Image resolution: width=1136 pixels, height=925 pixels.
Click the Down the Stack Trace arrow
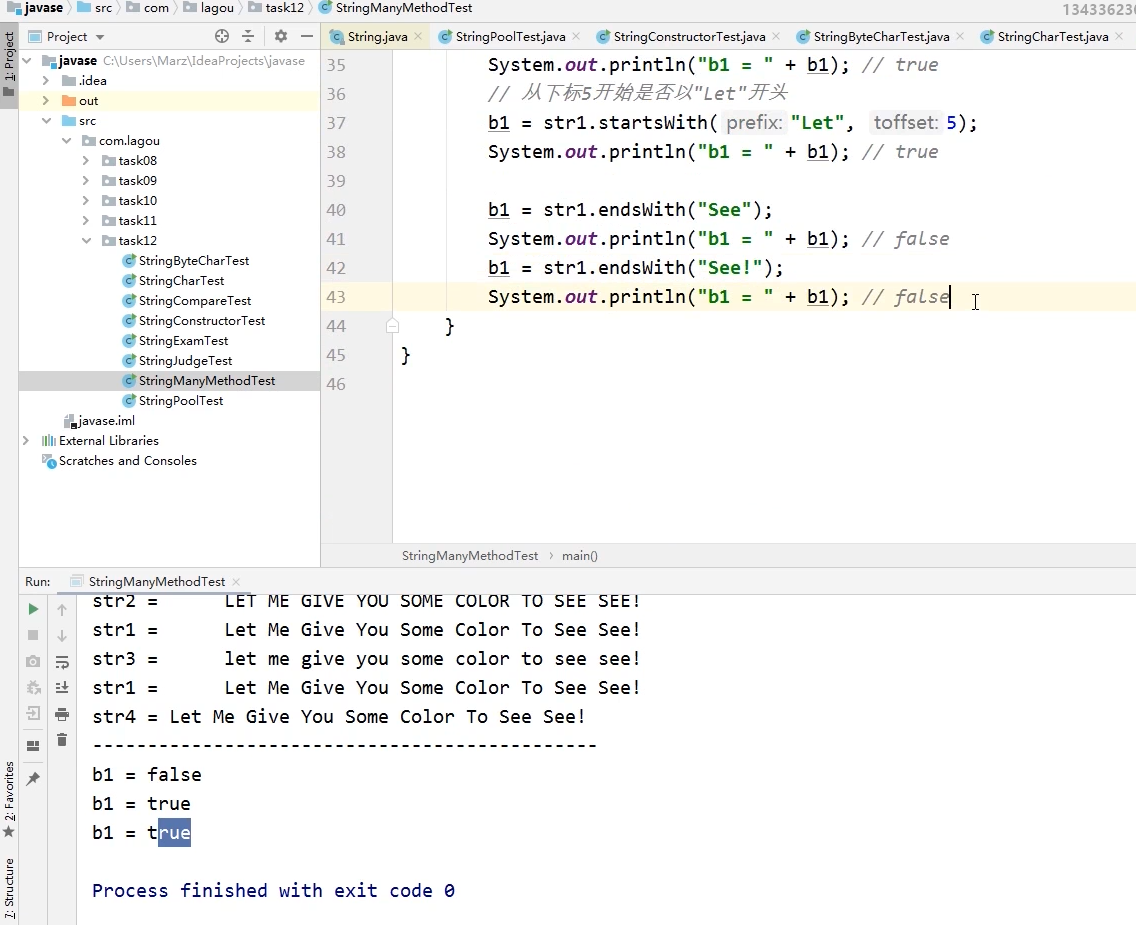[62, 635]
